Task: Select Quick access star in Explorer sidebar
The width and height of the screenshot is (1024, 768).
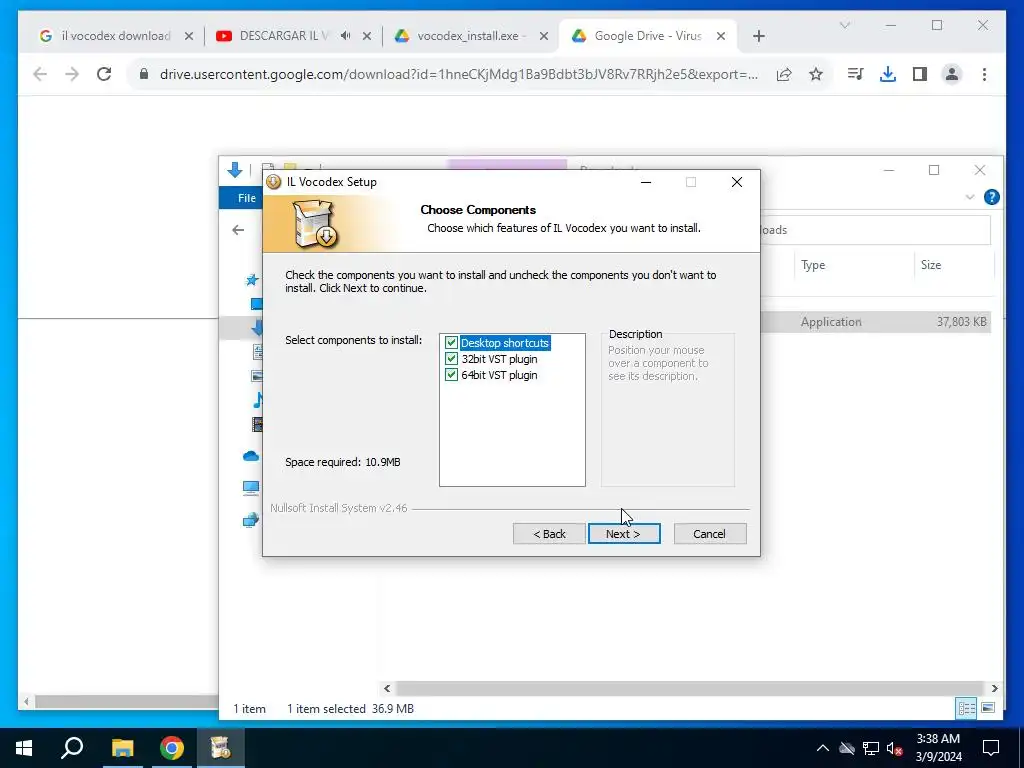Action: (x=251, y=280)
